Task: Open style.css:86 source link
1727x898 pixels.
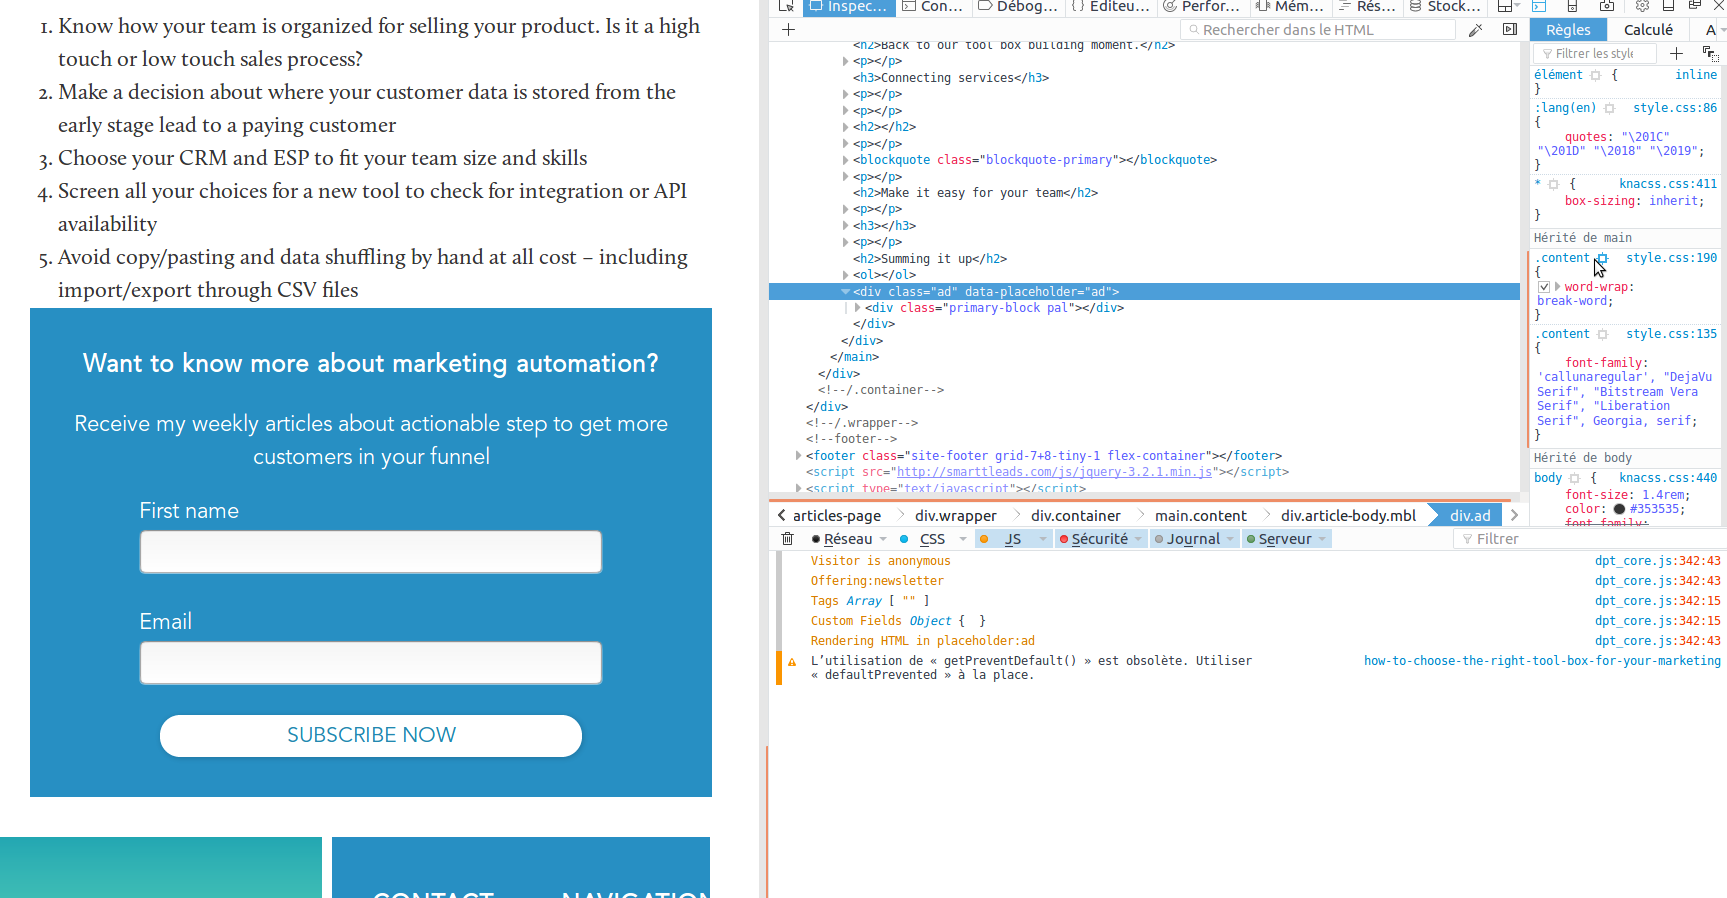Action: (1675, 108)
